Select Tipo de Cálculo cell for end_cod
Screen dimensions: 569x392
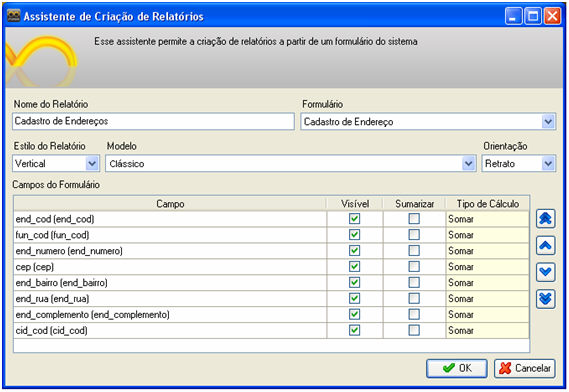pos(487,219)
